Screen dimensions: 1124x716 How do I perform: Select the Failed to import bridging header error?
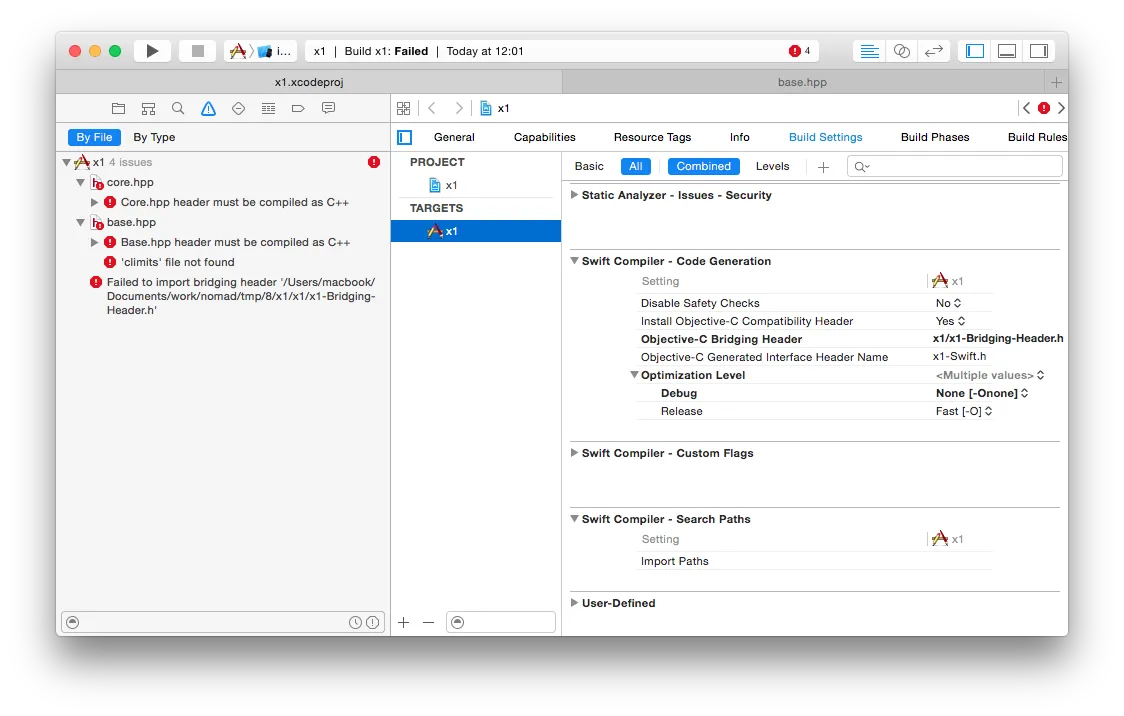click(x=240, y=296)
